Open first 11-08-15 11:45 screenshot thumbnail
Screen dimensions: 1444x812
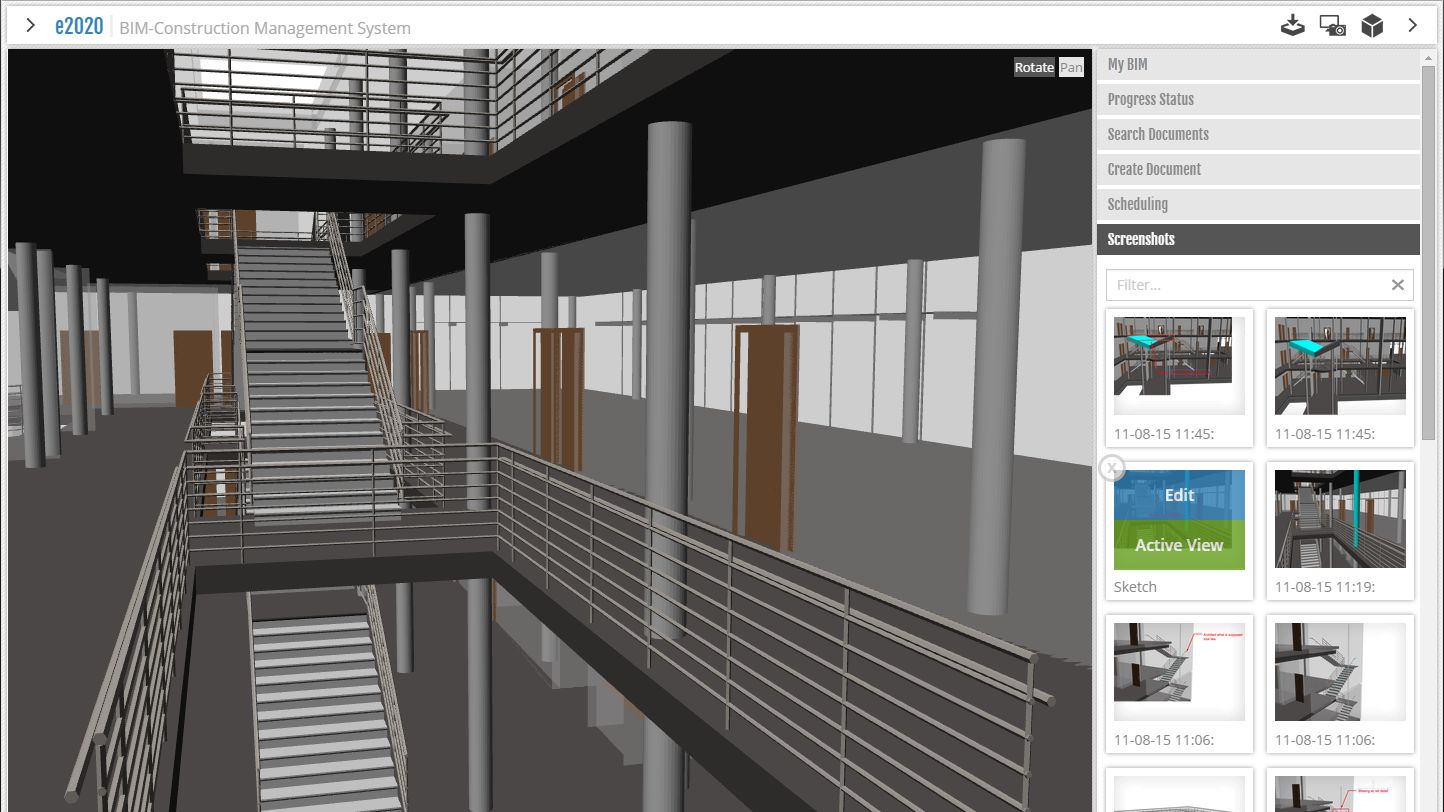pos(1179,366)
